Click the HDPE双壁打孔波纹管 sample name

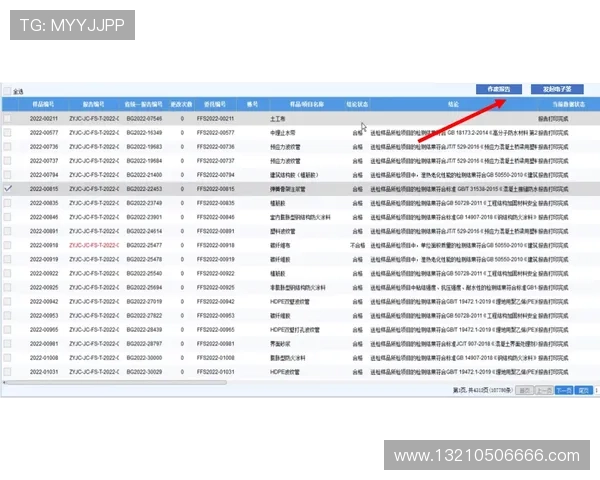point(295,330)
